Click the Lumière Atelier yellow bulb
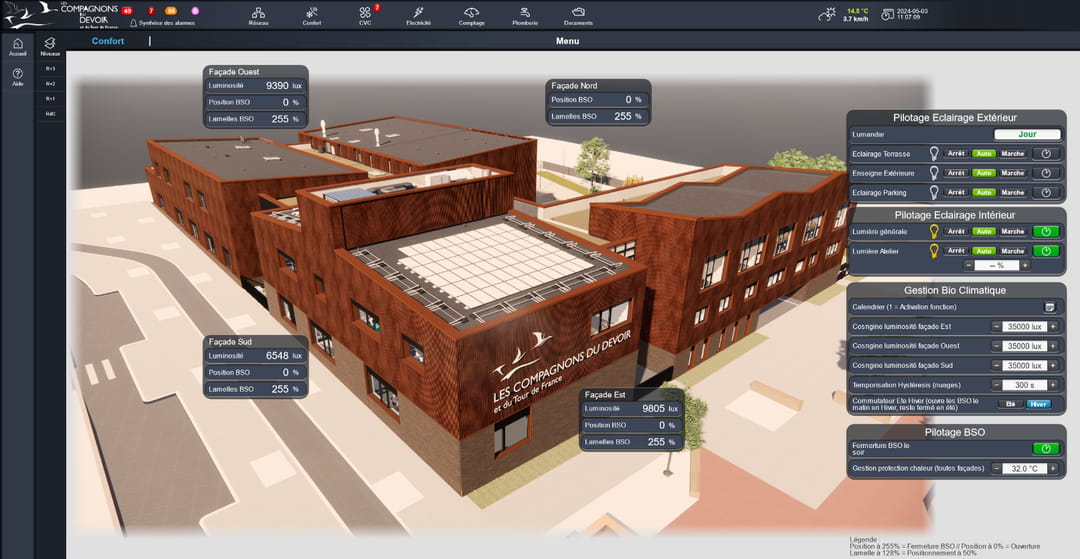Viewport: 1080px width, 559px height. tap(935, 251)
